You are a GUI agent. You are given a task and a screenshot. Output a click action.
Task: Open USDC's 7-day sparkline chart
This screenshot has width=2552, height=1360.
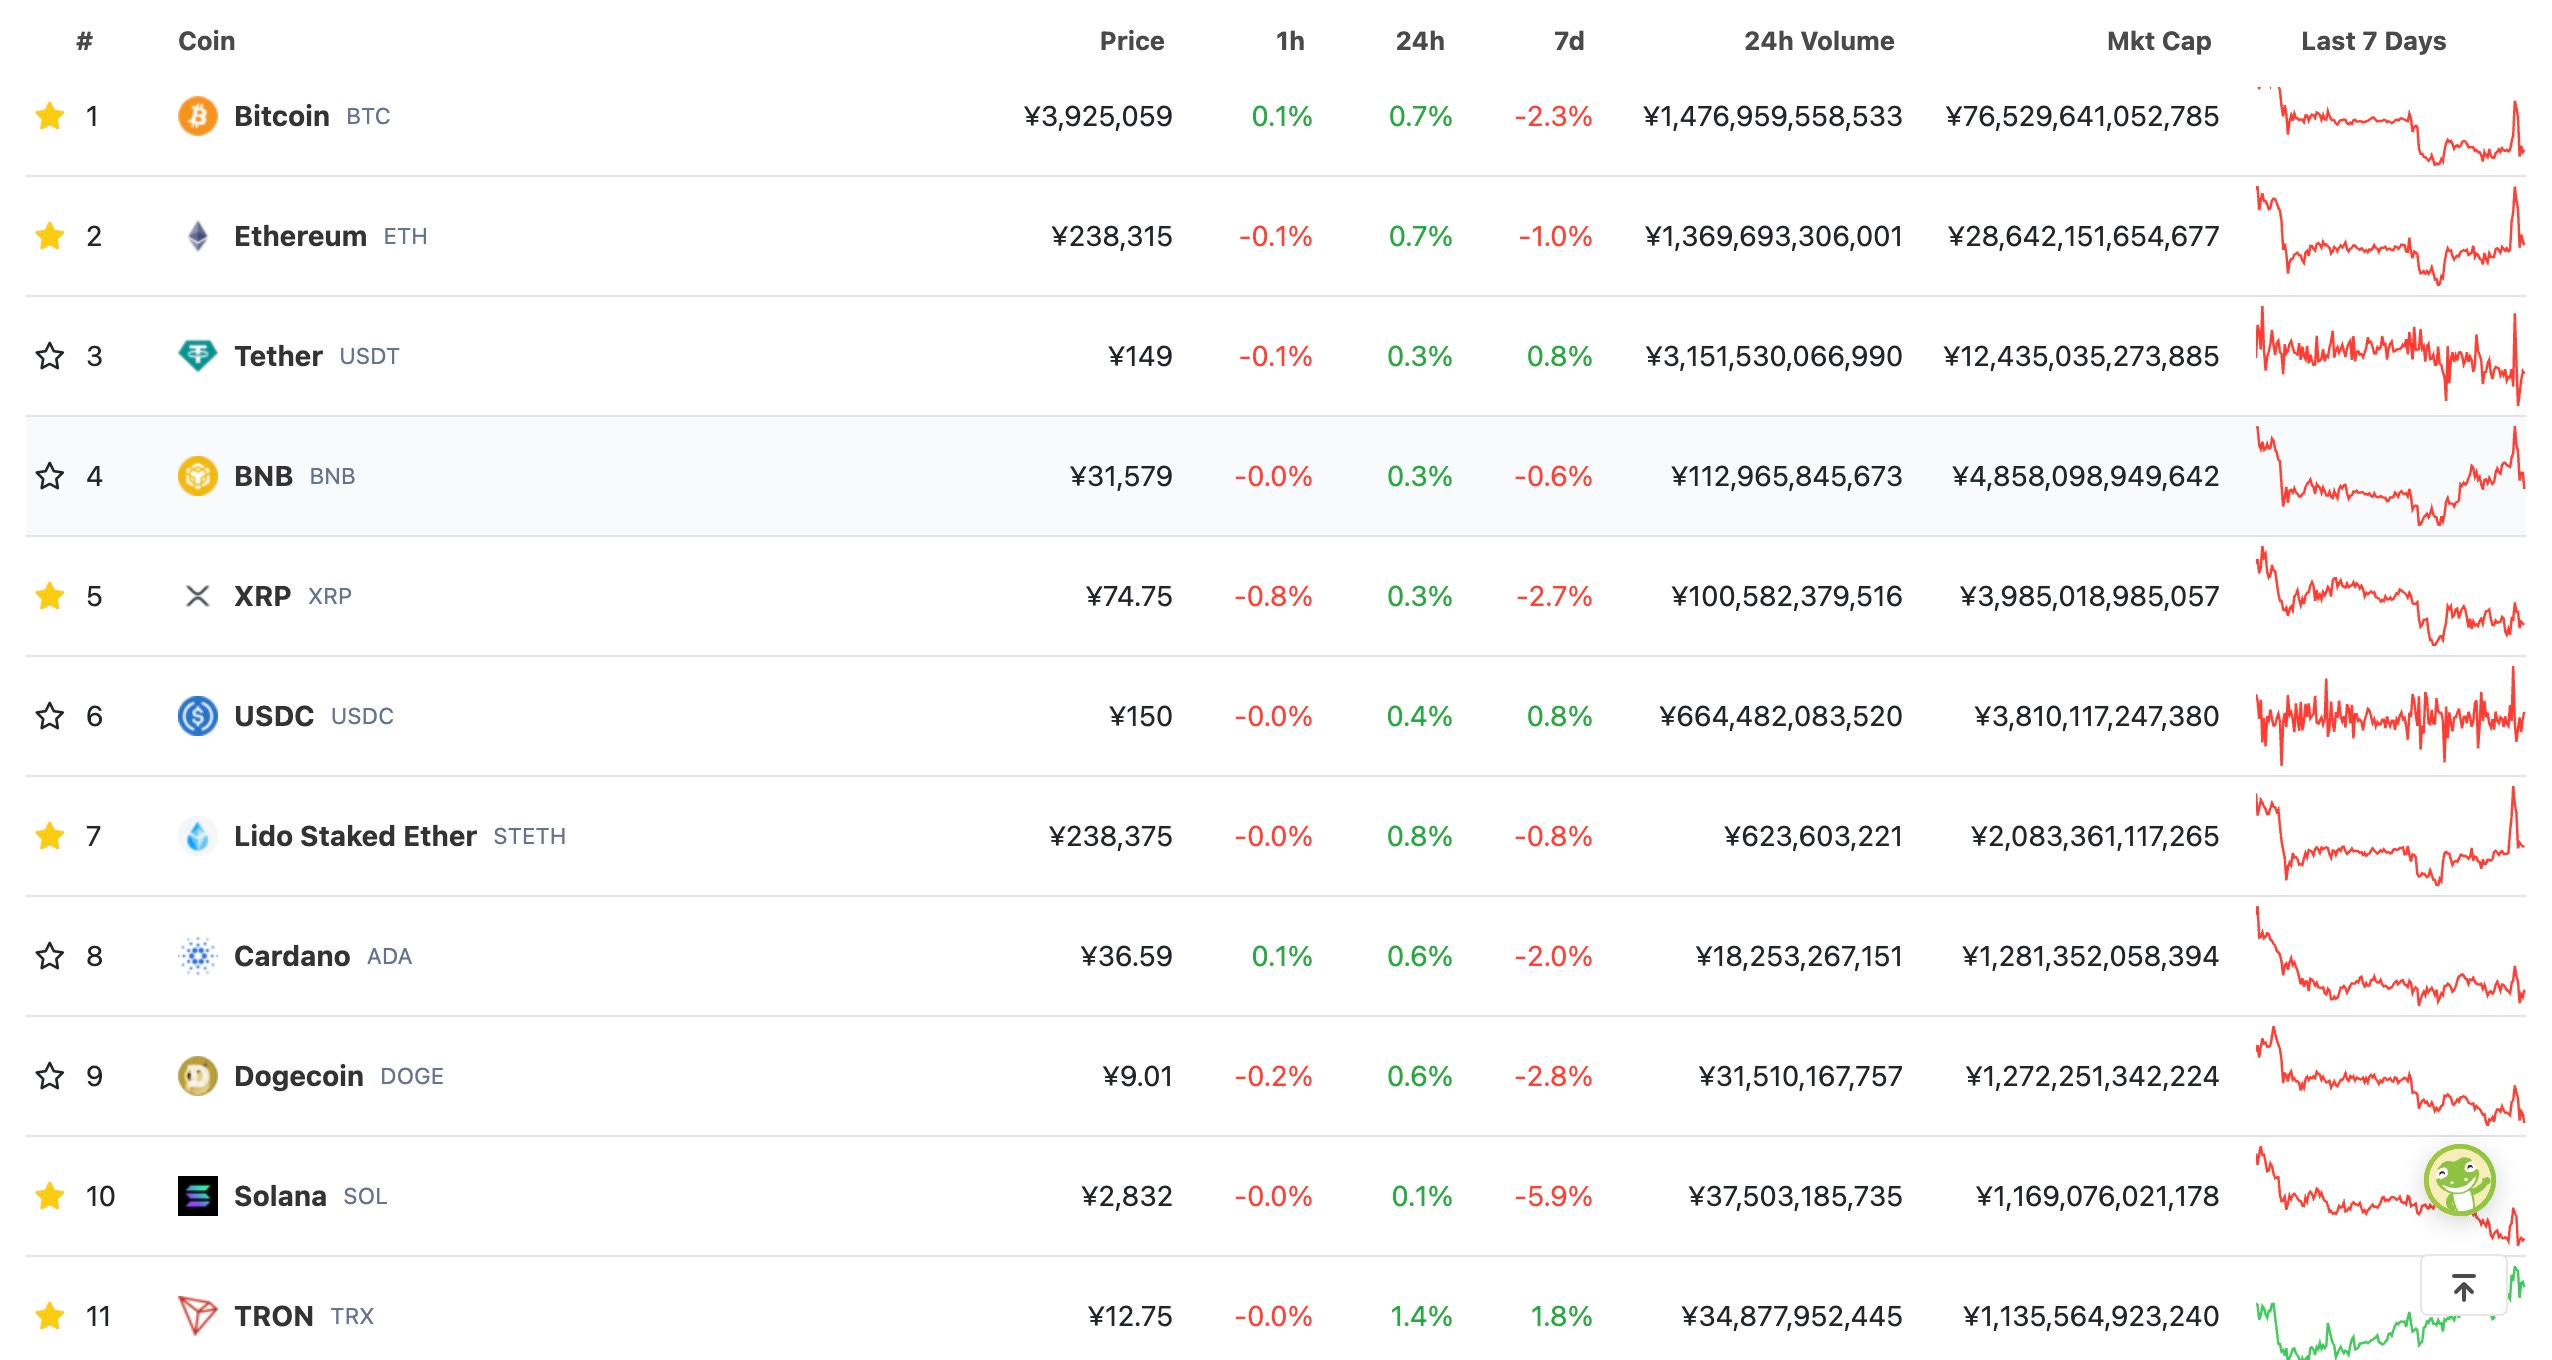(x=2390, y=716)
